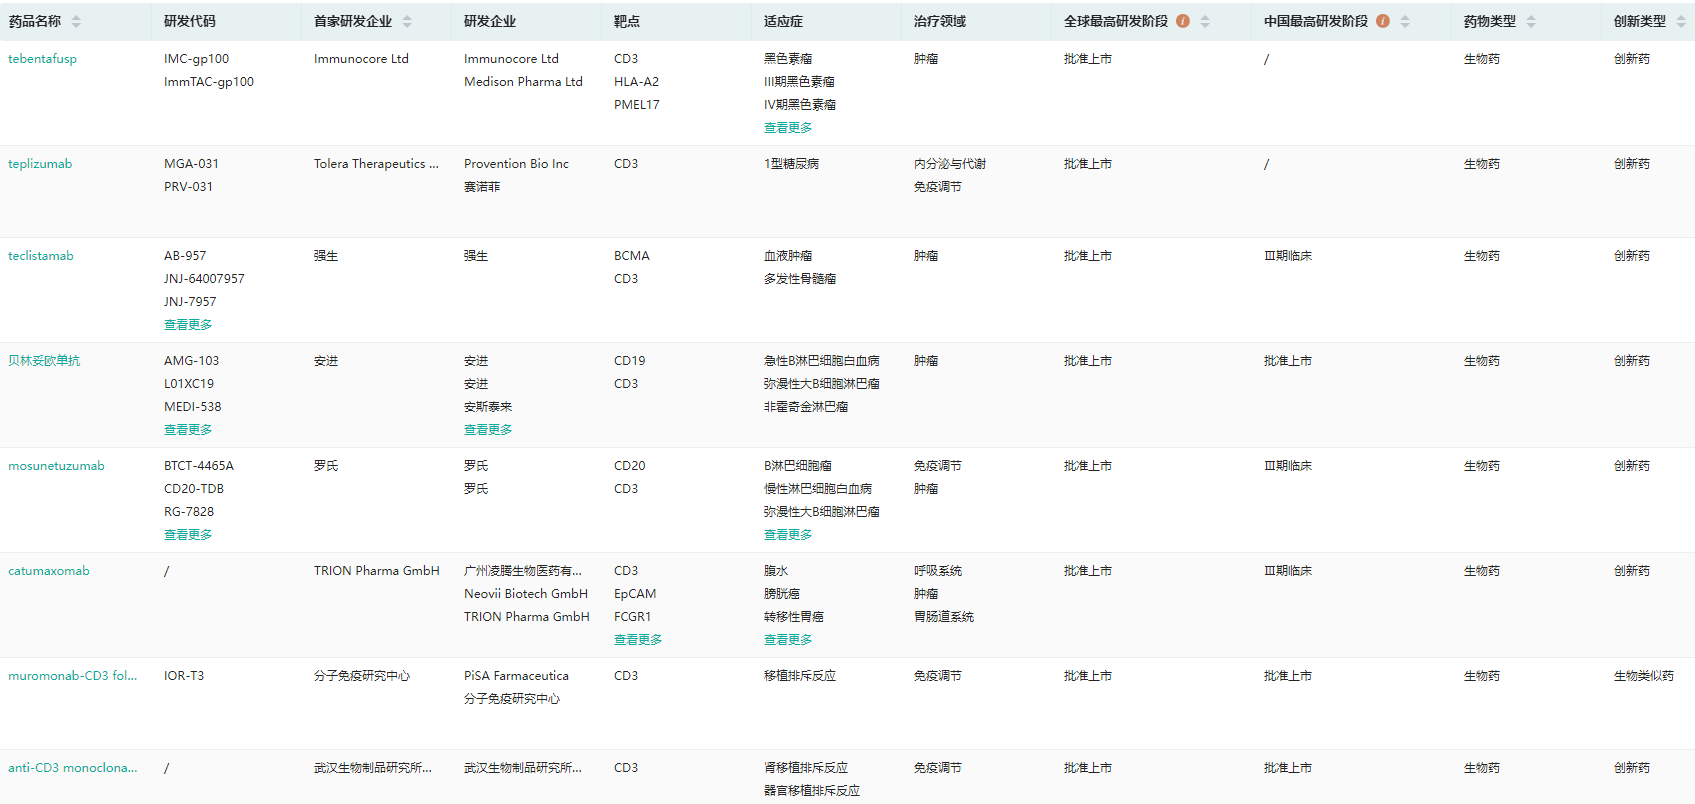Select the code AMG-103

(x=191, y=361)
